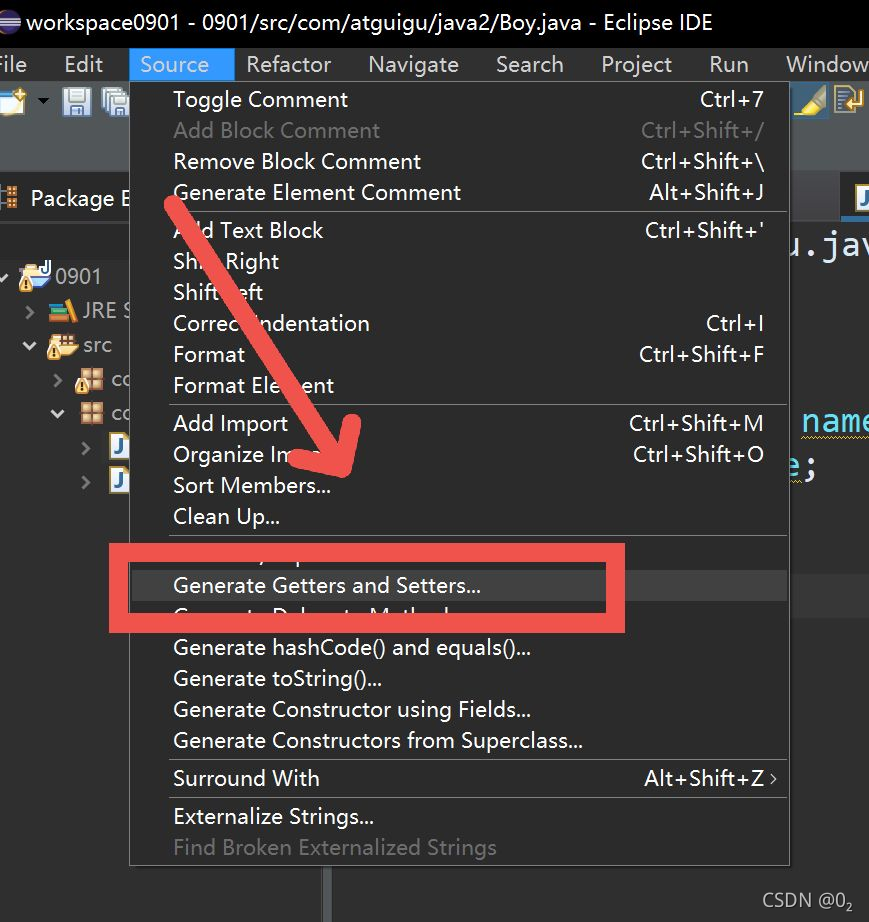This screenshot has height=922, width=869.
Task: Click the JRE System Library bookshelf icon
Action: click(62, 312)
